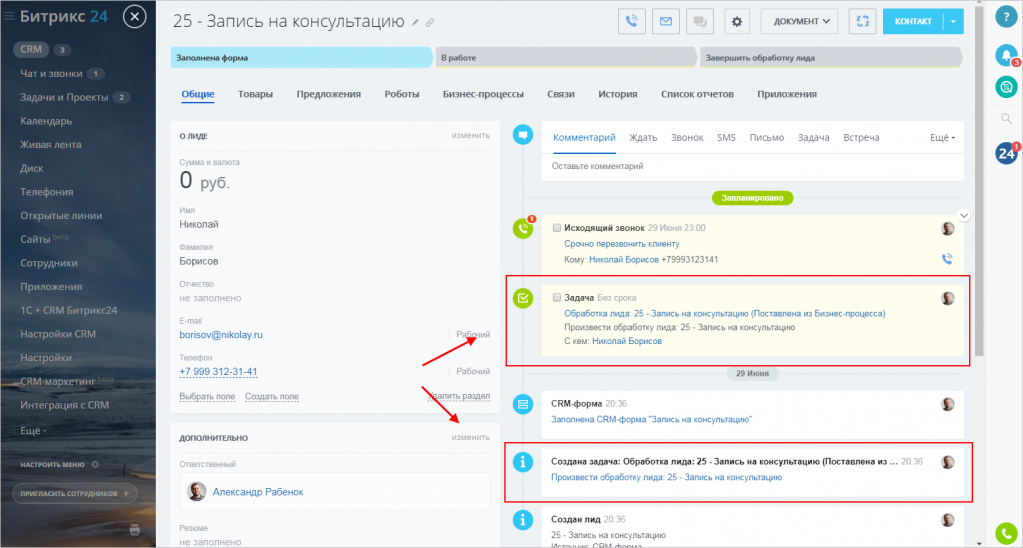The height and width of the screenshot is (548, 1023).
Task: Click the envelope email icon in header
Action: [x=665, y=21]
